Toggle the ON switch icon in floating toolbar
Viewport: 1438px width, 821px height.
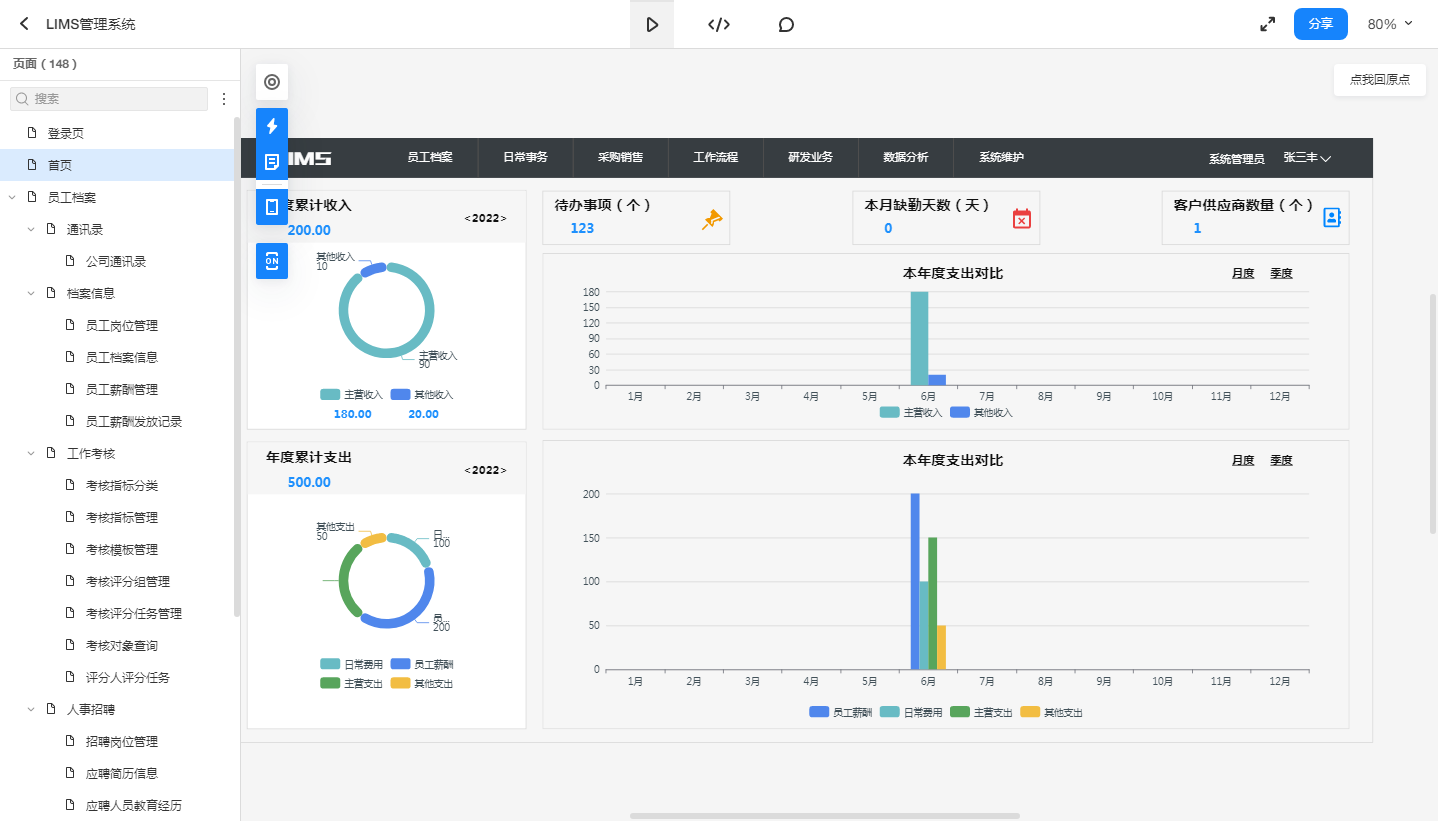click(x=271, y=261)
